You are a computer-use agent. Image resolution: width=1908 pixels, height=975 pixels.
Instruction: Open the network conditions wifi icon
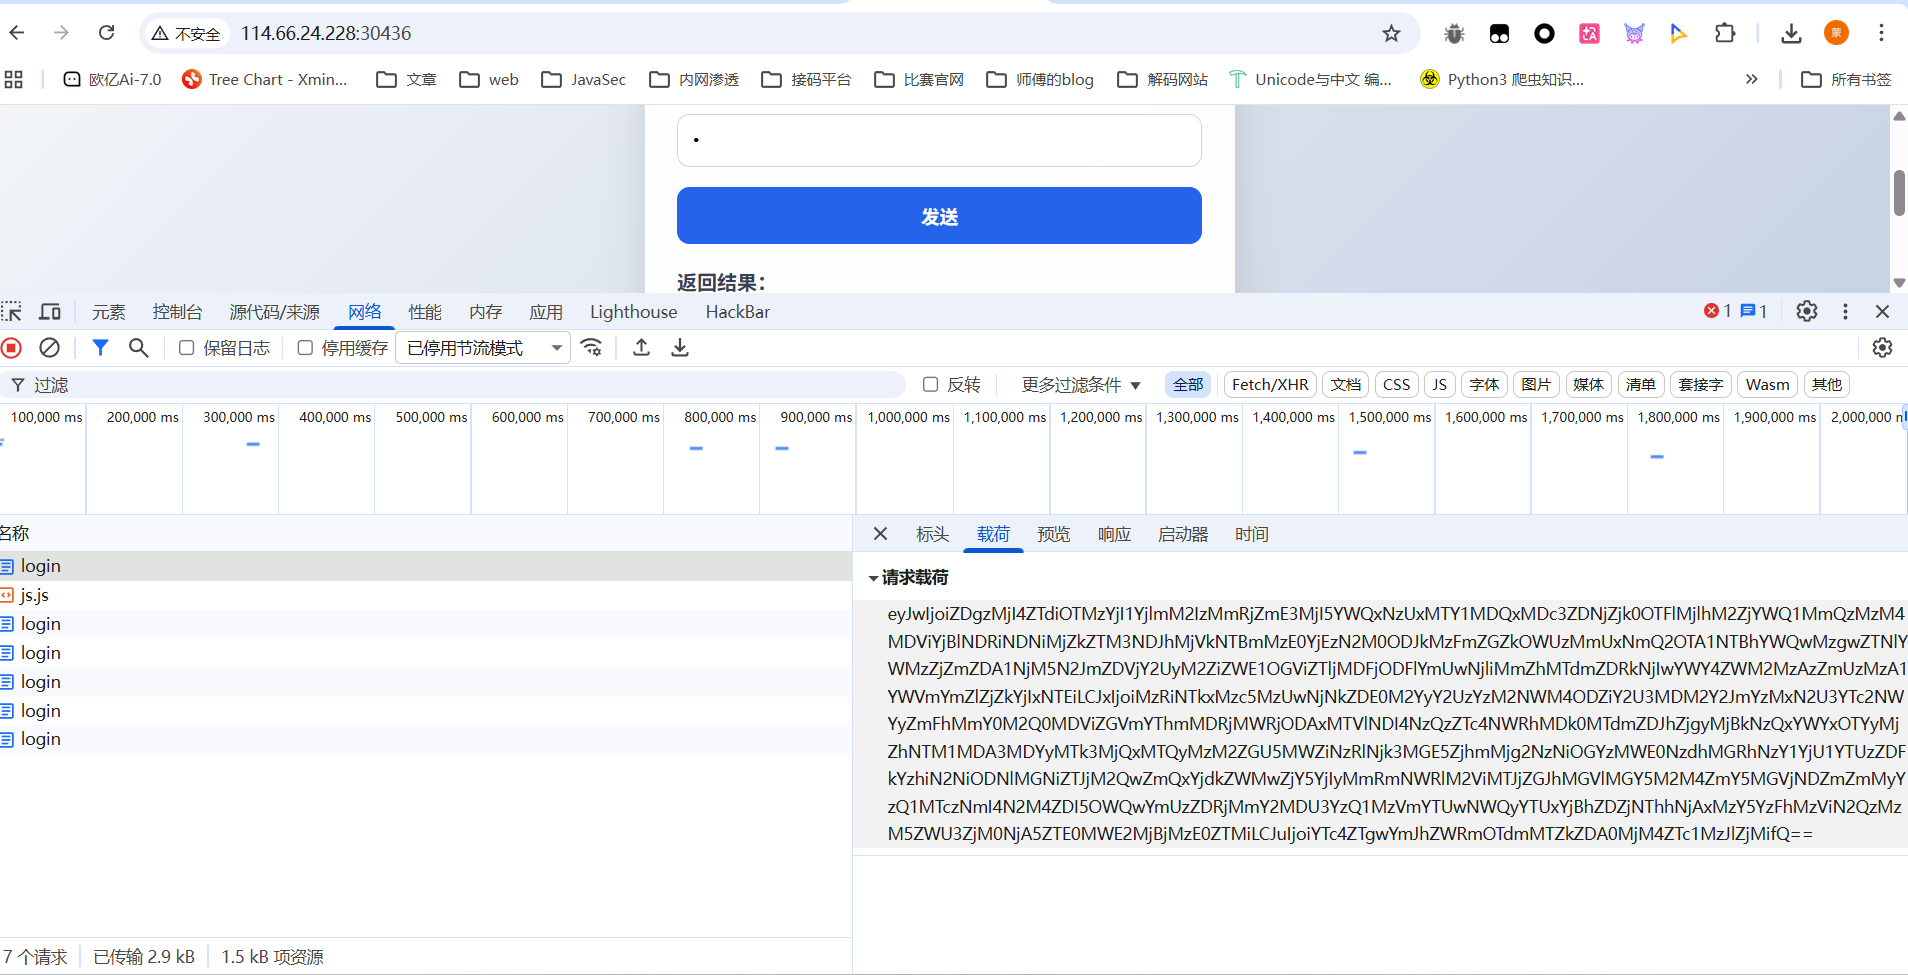[x=592, y=348]
